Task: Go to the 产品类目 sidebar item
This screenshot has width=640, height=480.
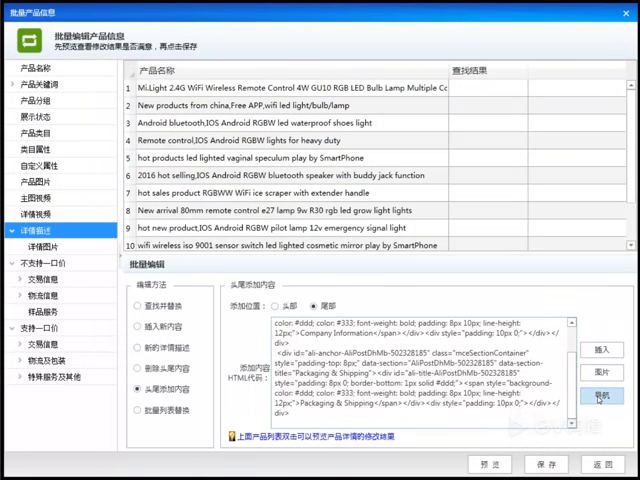Action: click(x=36, y=133)
